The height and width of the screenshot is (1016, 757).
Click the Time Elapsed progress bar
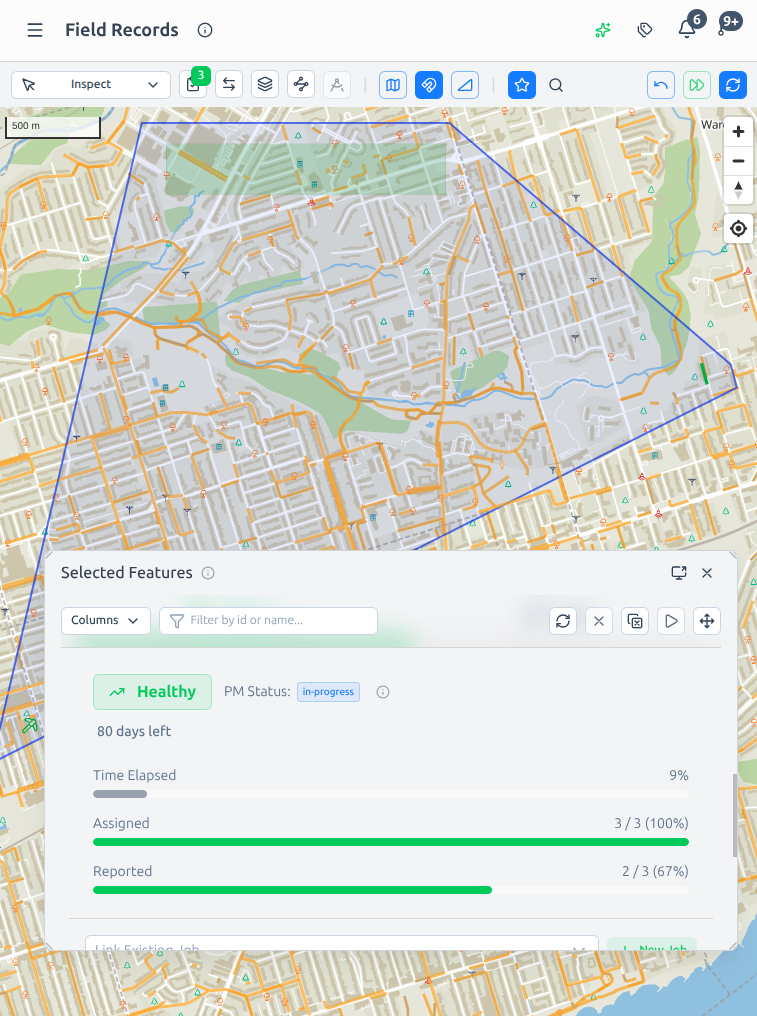tap(391, 794)
